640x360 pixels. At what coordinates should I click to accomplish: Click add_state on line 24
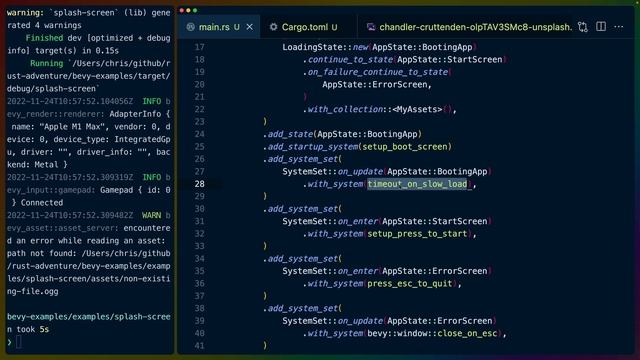[290, 134]
